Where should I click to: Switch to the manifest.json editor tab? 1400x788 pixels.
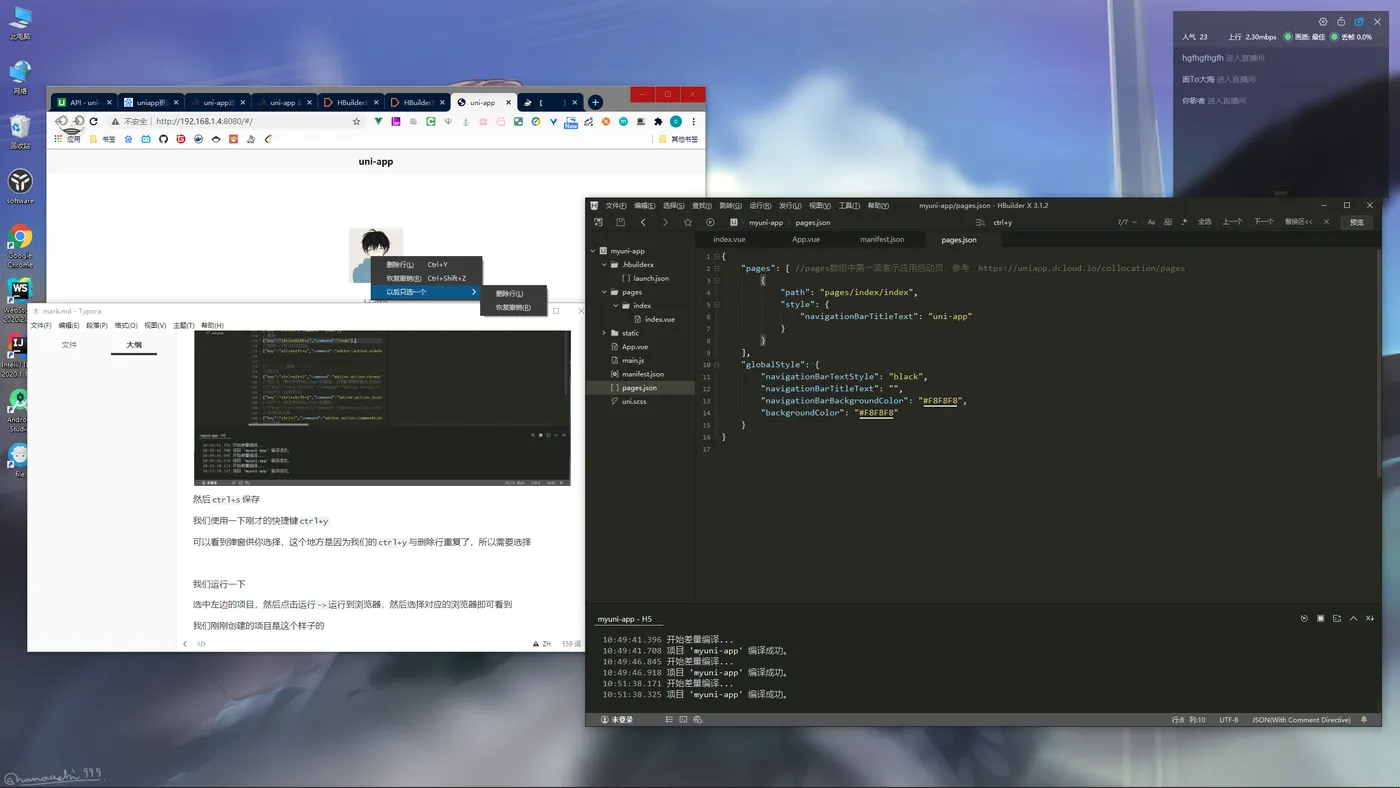pos(882,239)
